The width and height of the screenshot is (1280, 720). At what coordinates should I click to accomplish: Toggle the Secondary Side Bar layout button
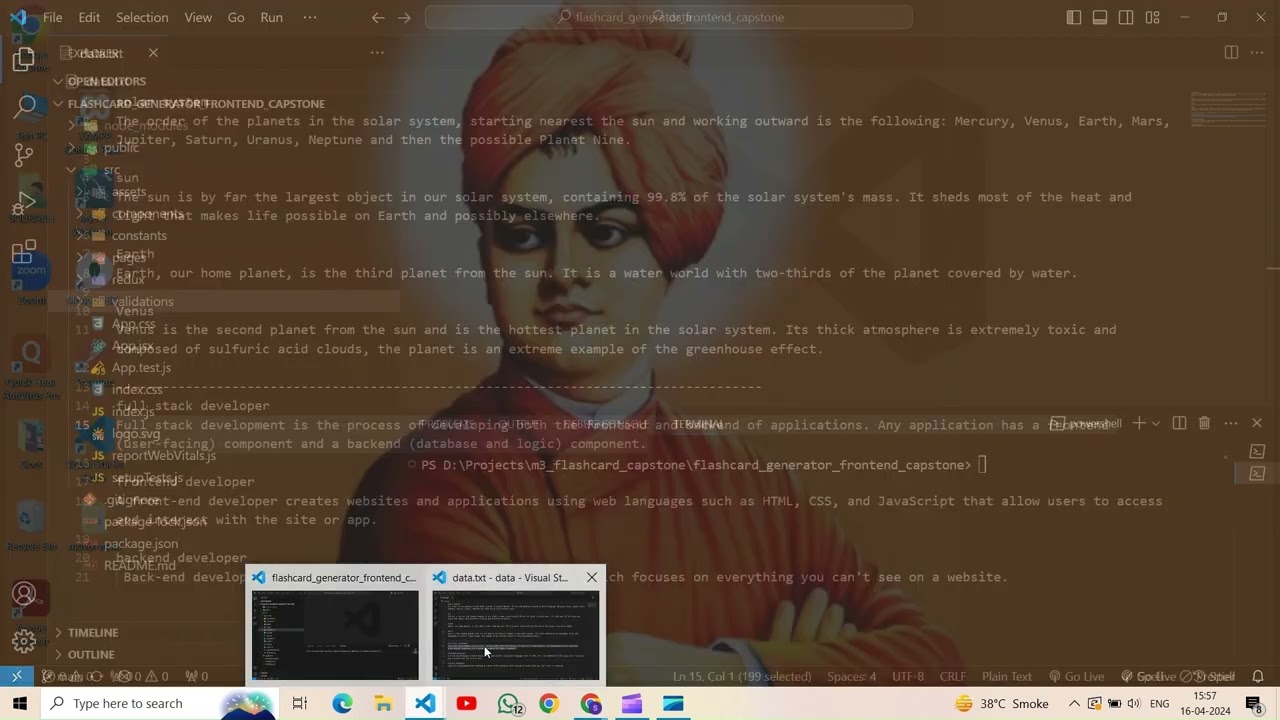tap(1126, 17)
